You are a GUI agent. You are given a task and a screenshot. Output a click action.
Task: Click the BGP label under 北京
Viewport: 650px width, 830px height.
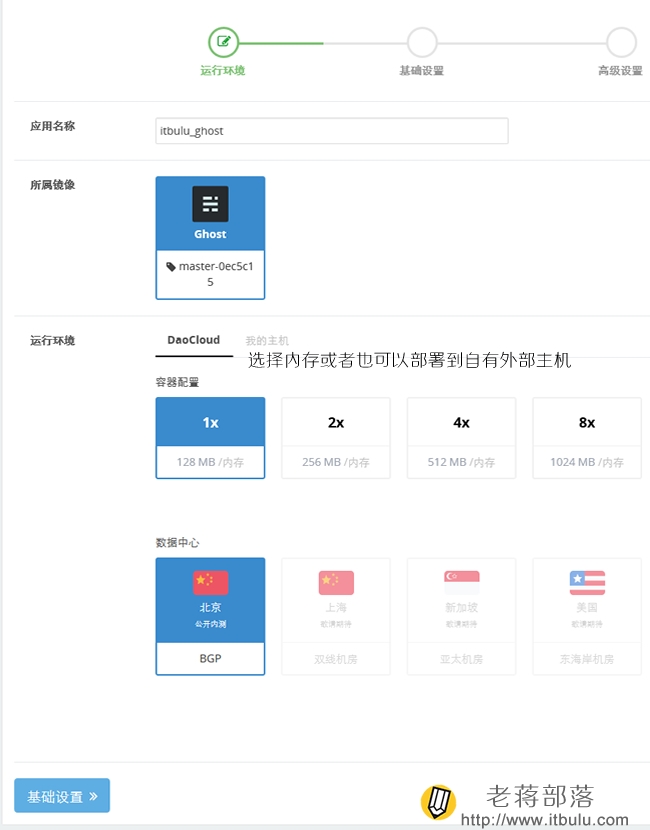[x=210, y=658]
